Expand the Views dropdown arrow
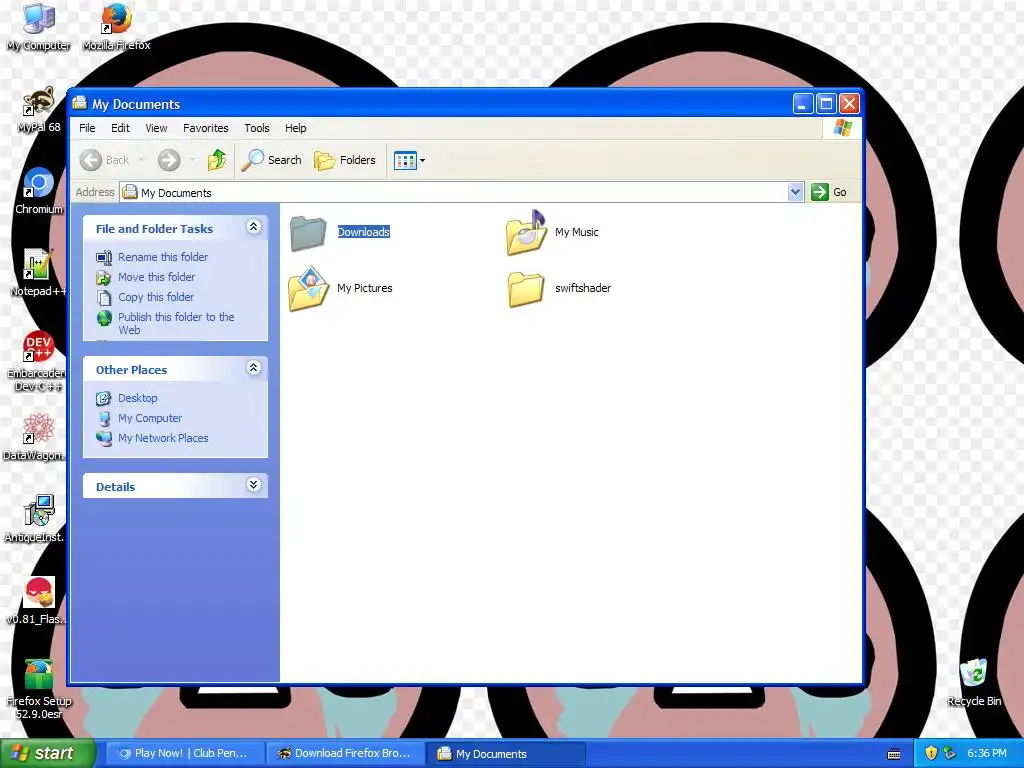The width and height of the screenshot is (1024, 768). point(423,160)
